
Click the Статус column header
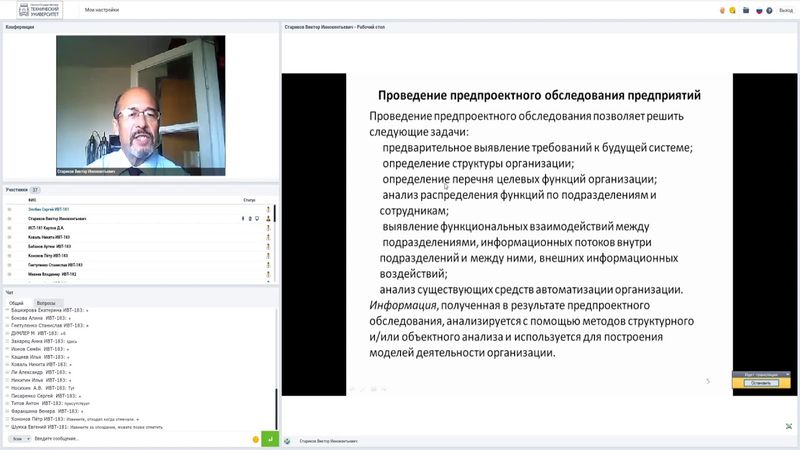click(249, 200)
